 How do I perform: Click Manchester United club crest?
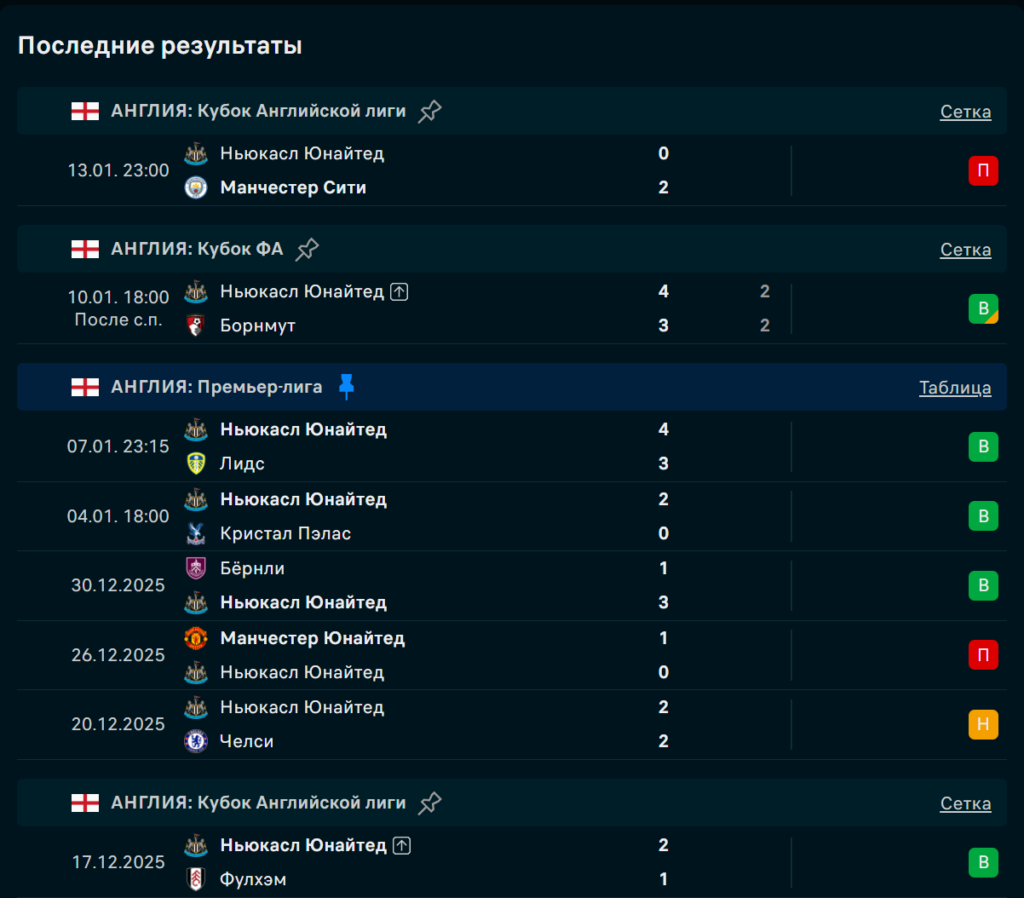click(196, 638)
